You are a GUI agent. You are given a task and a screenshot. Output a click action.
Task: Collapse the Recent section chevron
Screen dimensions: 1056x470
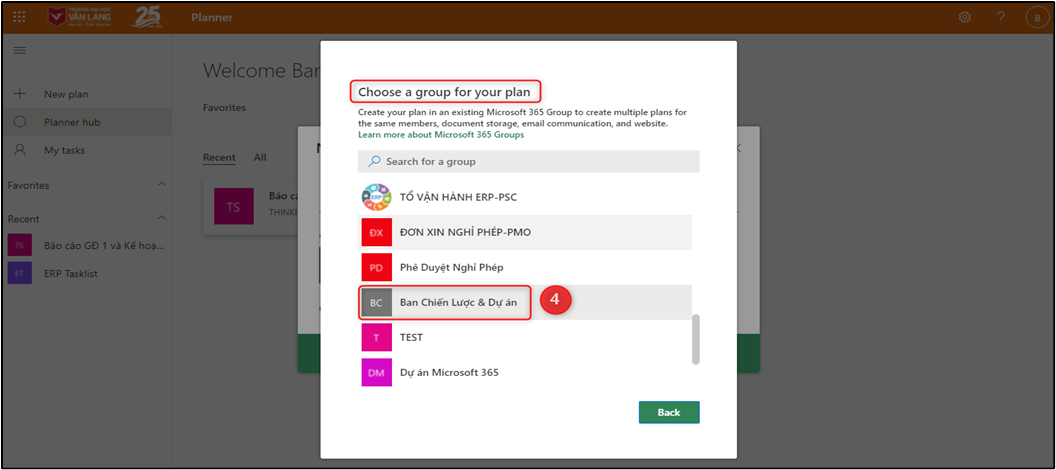[162, 218]
